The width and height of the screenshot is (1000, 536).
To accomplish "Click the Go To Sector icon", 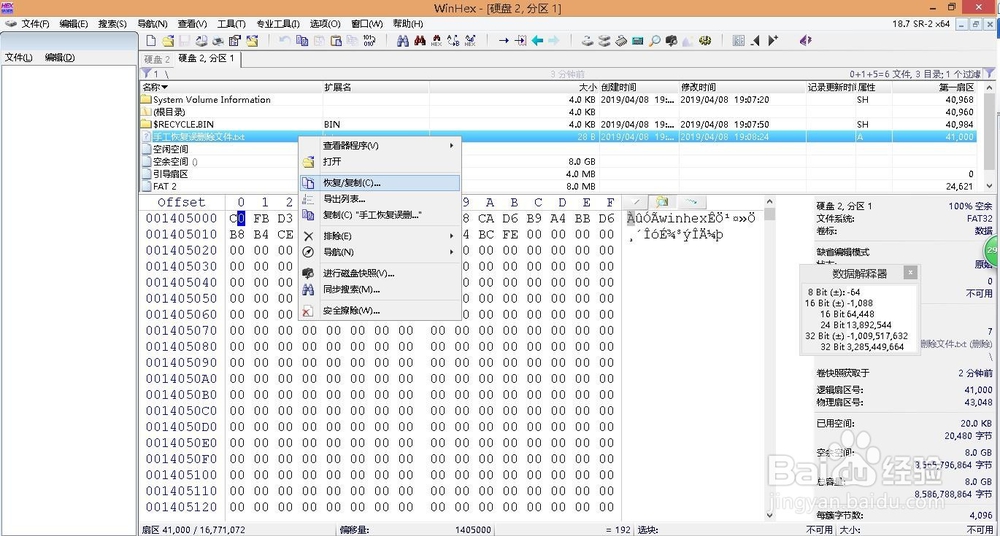I will tap(520, 41).
